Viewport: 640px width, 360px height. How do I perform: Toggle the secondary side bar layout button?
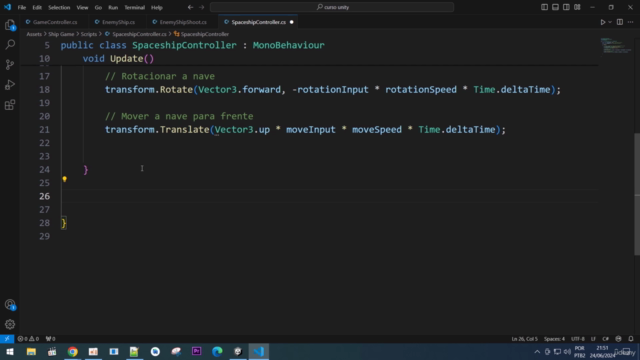point(566,7)
